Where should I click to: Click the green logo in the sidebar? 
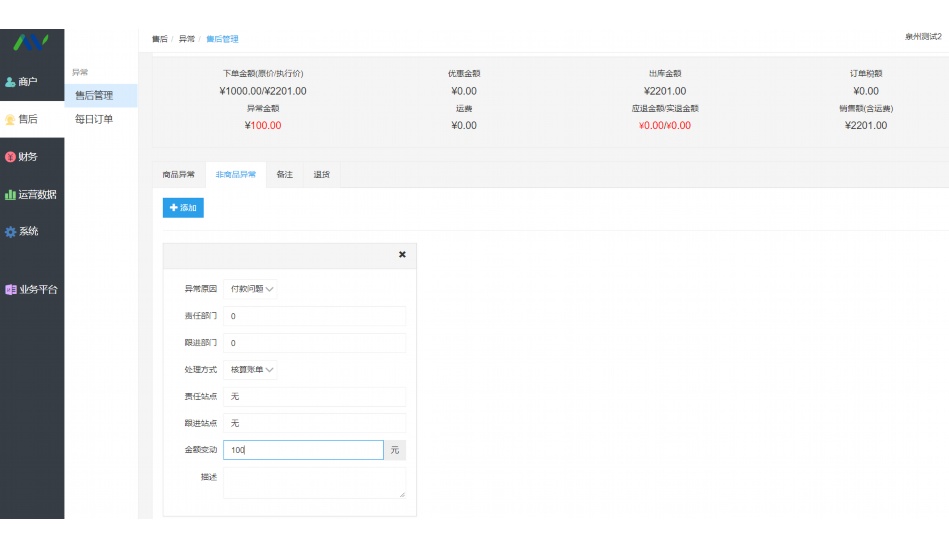31,43
